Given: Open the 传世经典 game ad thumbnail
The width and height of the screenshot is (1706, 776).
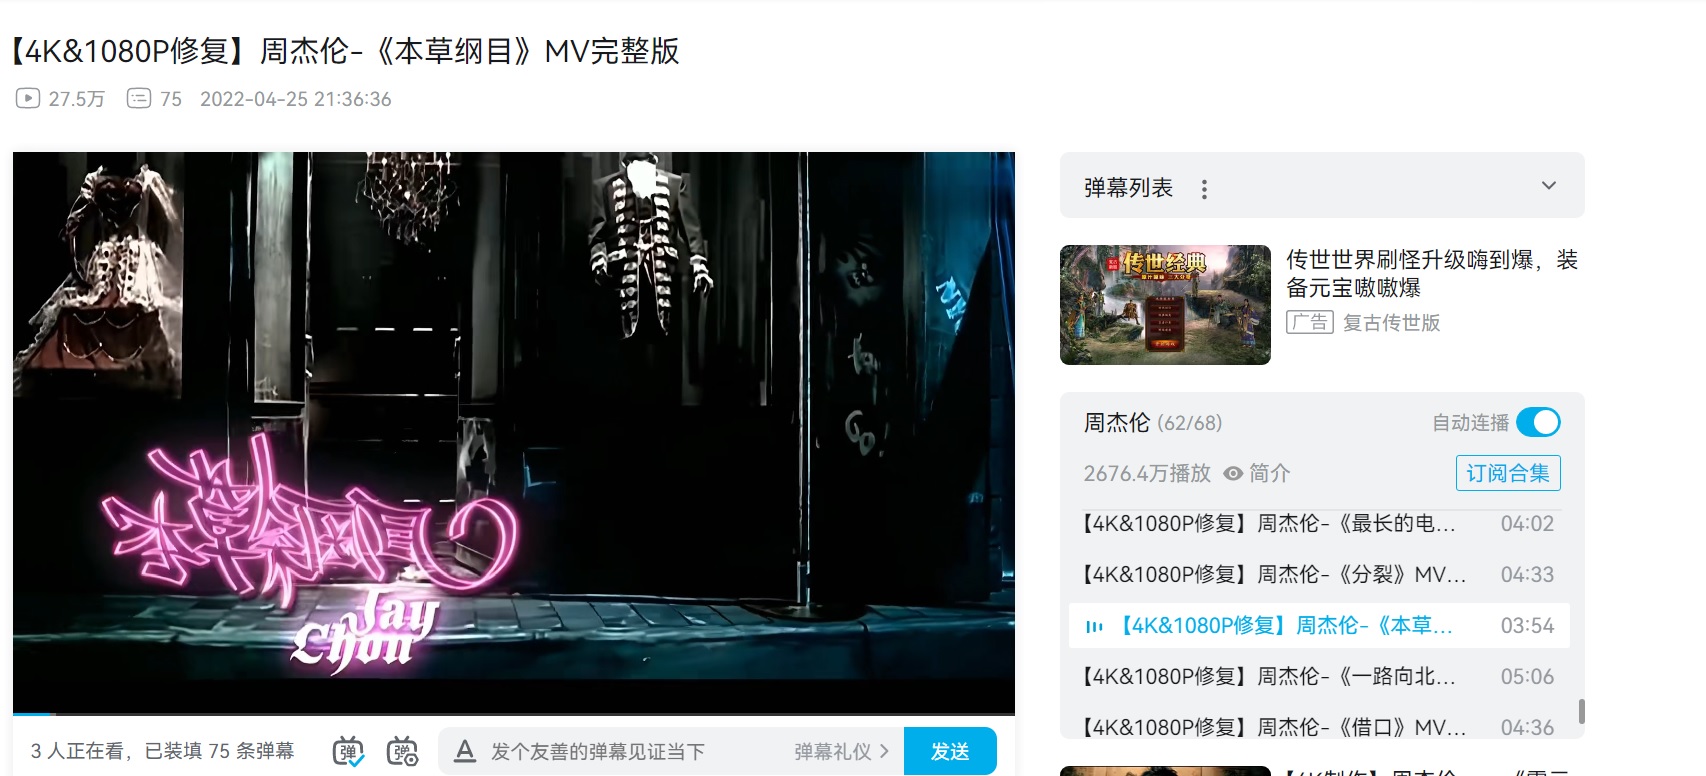Looking at the screenshot, I should click(1165, 305).
